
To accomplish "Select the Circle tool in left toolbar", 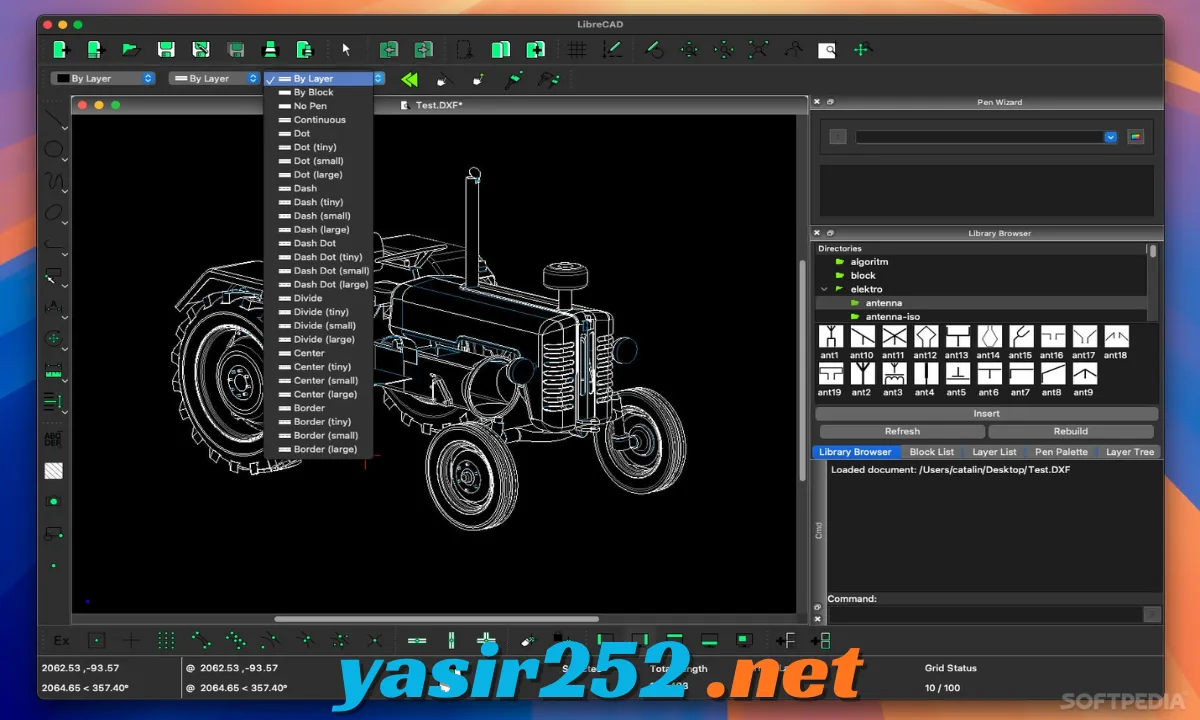I will point(54,150).
